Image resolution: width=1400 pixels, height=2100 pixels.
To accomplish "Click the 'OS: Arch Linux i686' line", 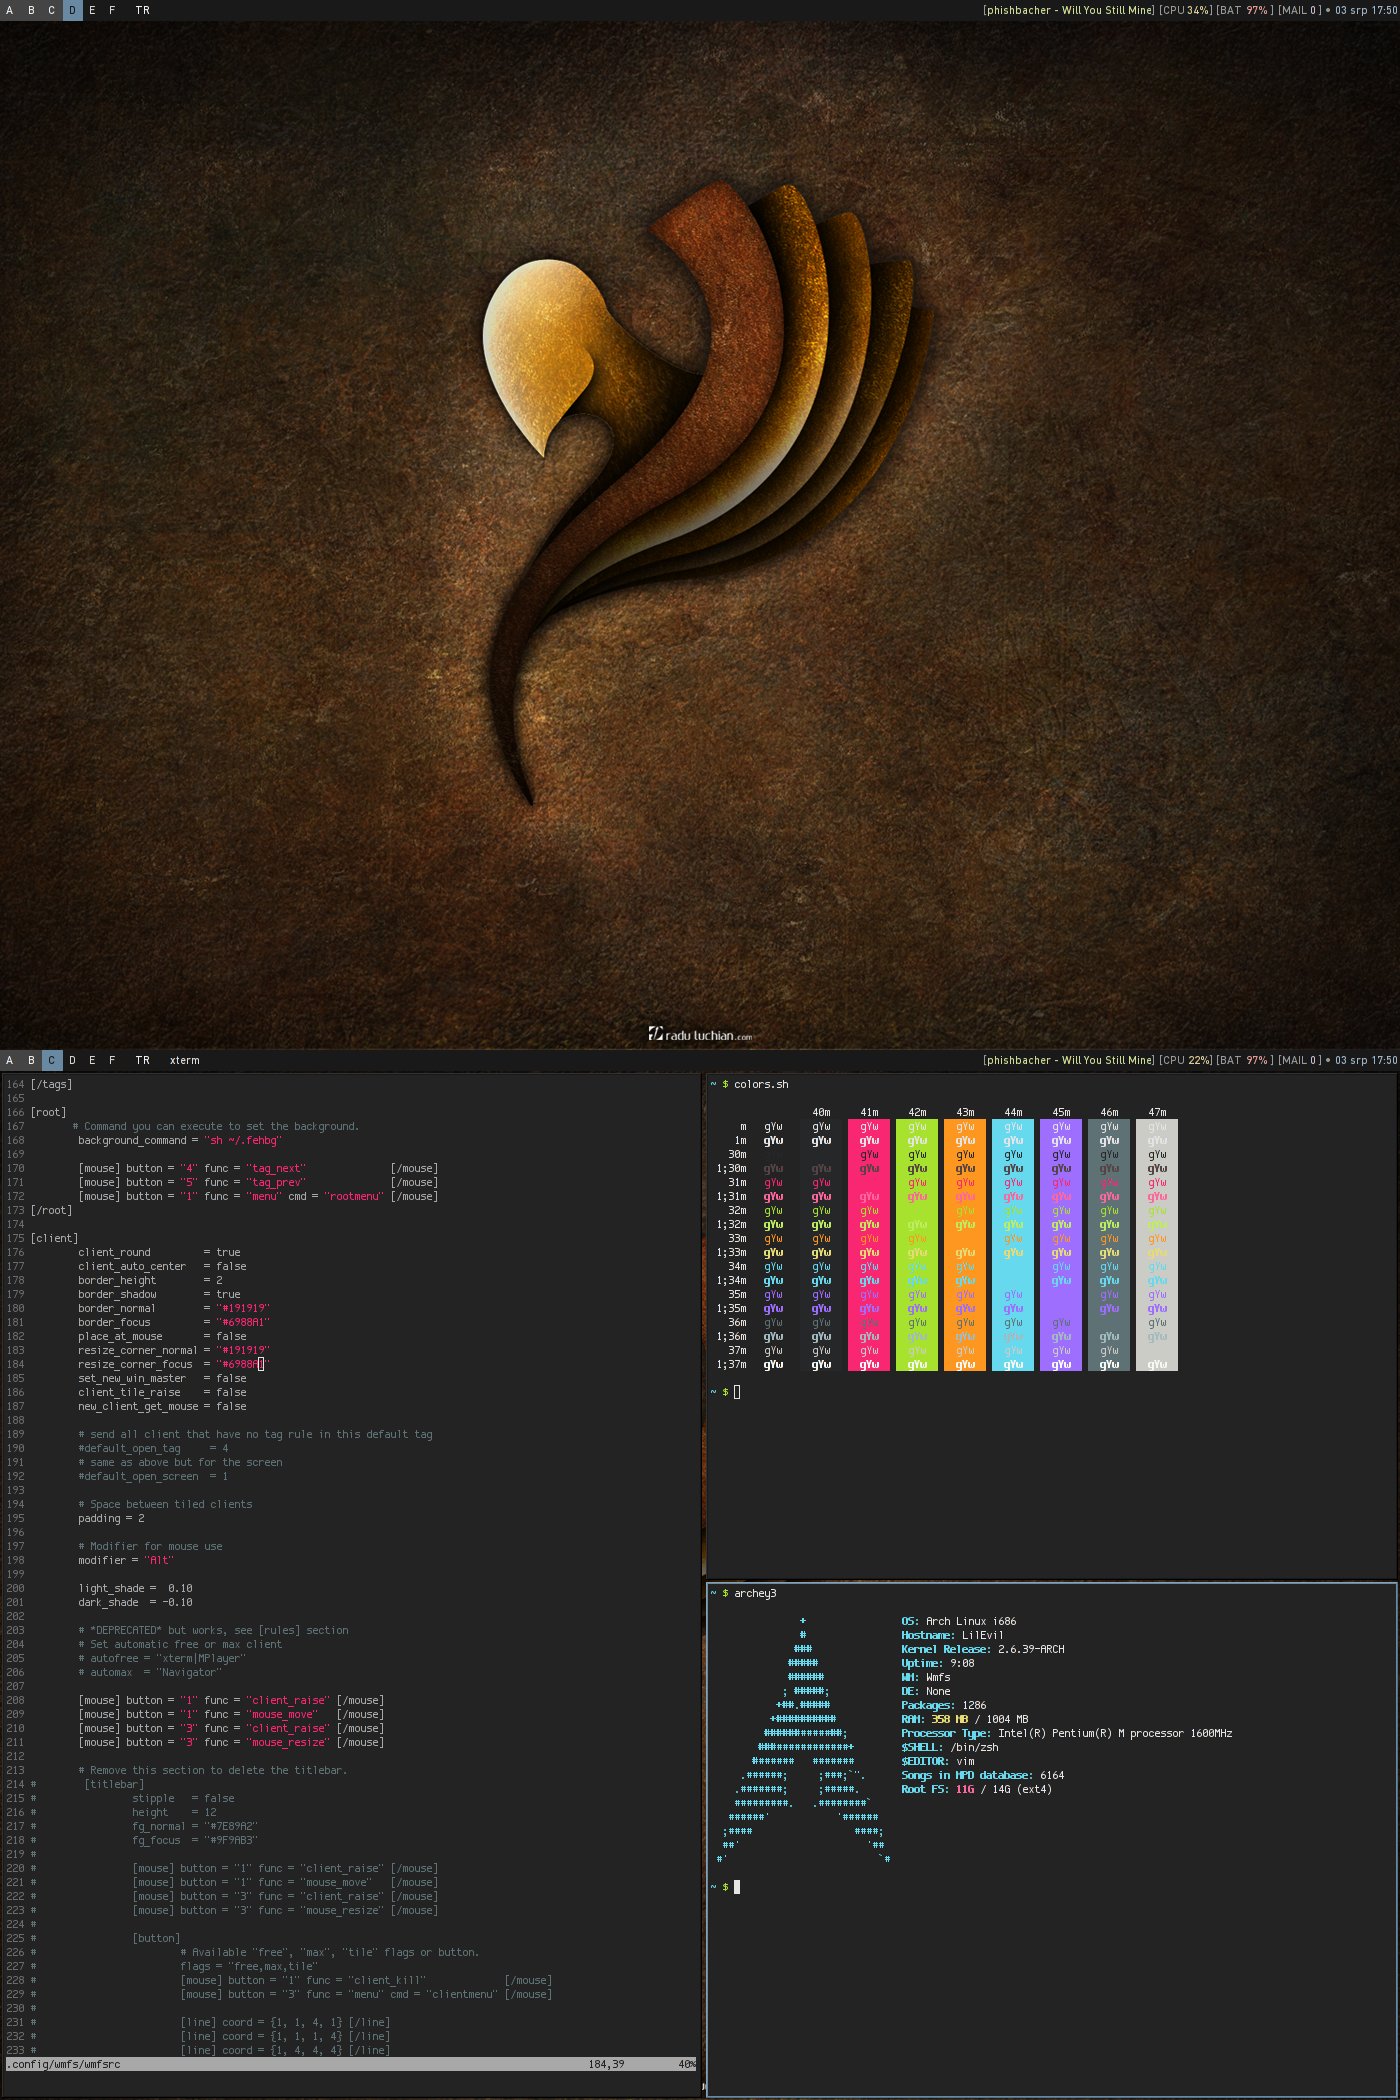I will 959,1621.
